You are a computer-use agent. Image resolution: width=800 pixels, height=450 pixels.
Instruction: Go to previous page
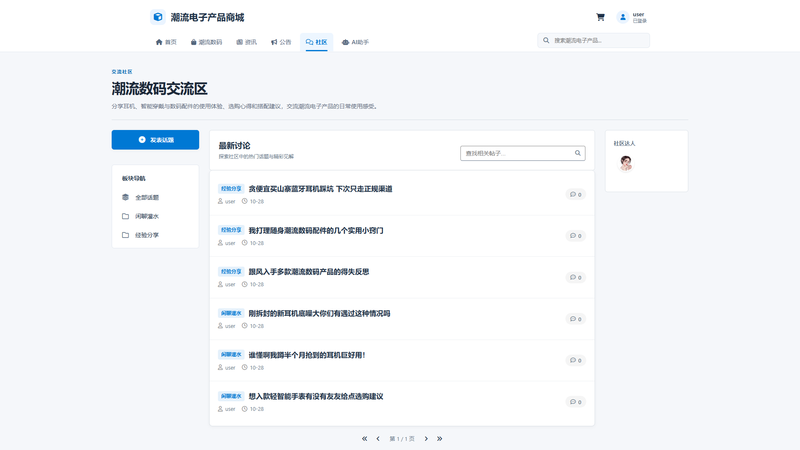[378, 439]
